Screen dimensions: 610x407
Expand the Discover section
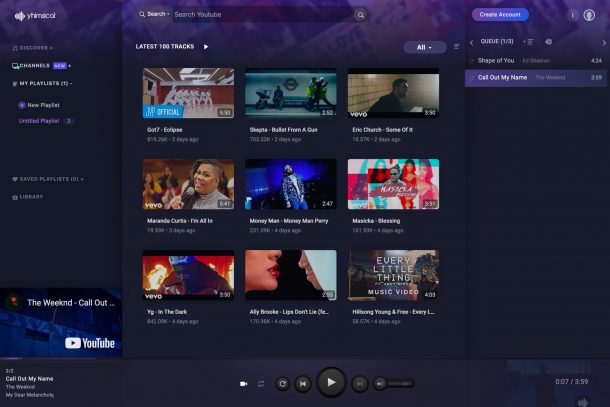point(32,48)
